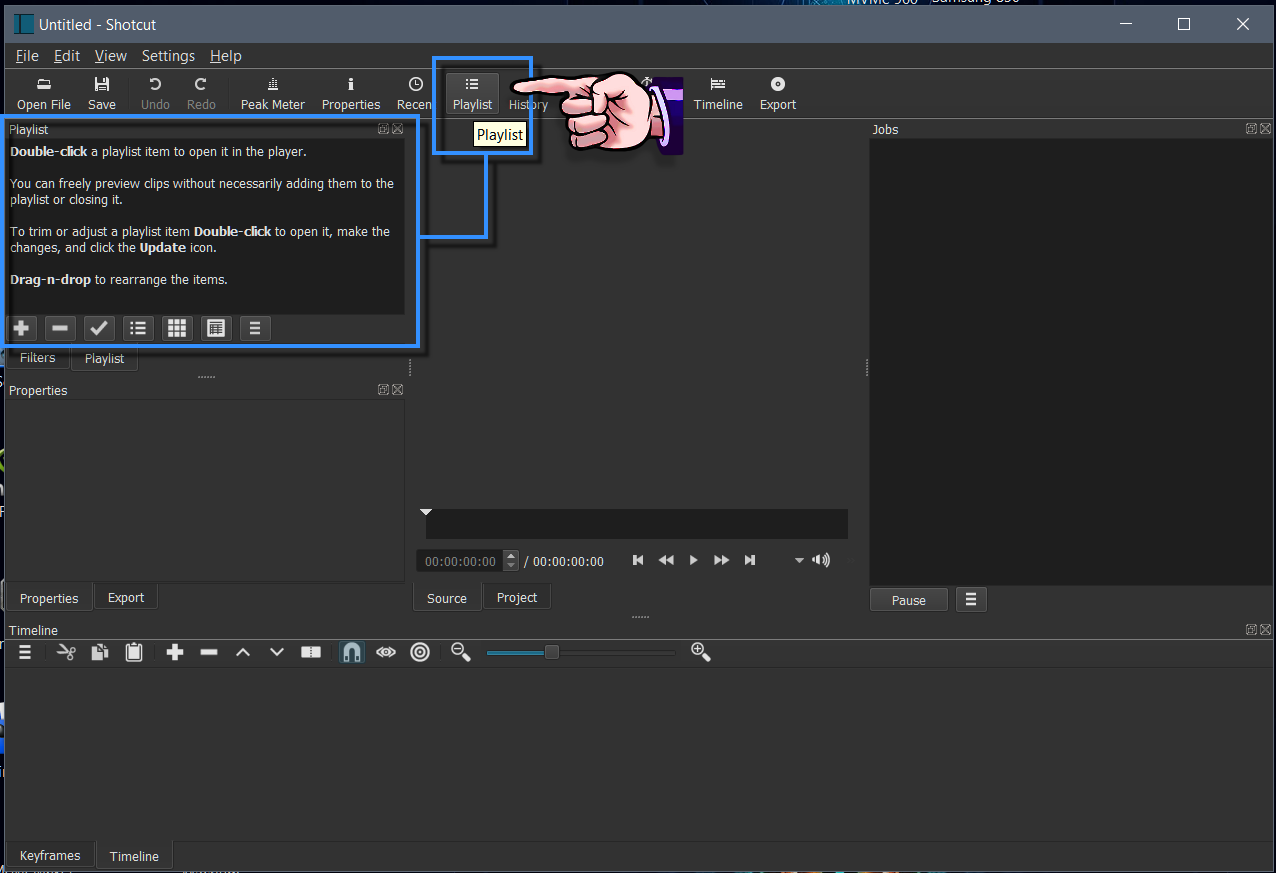Viewport: 1276px width, 873px height.
Task: Click the timeline Overwrite down-arrow icon
Action: [x=277, y=652]
